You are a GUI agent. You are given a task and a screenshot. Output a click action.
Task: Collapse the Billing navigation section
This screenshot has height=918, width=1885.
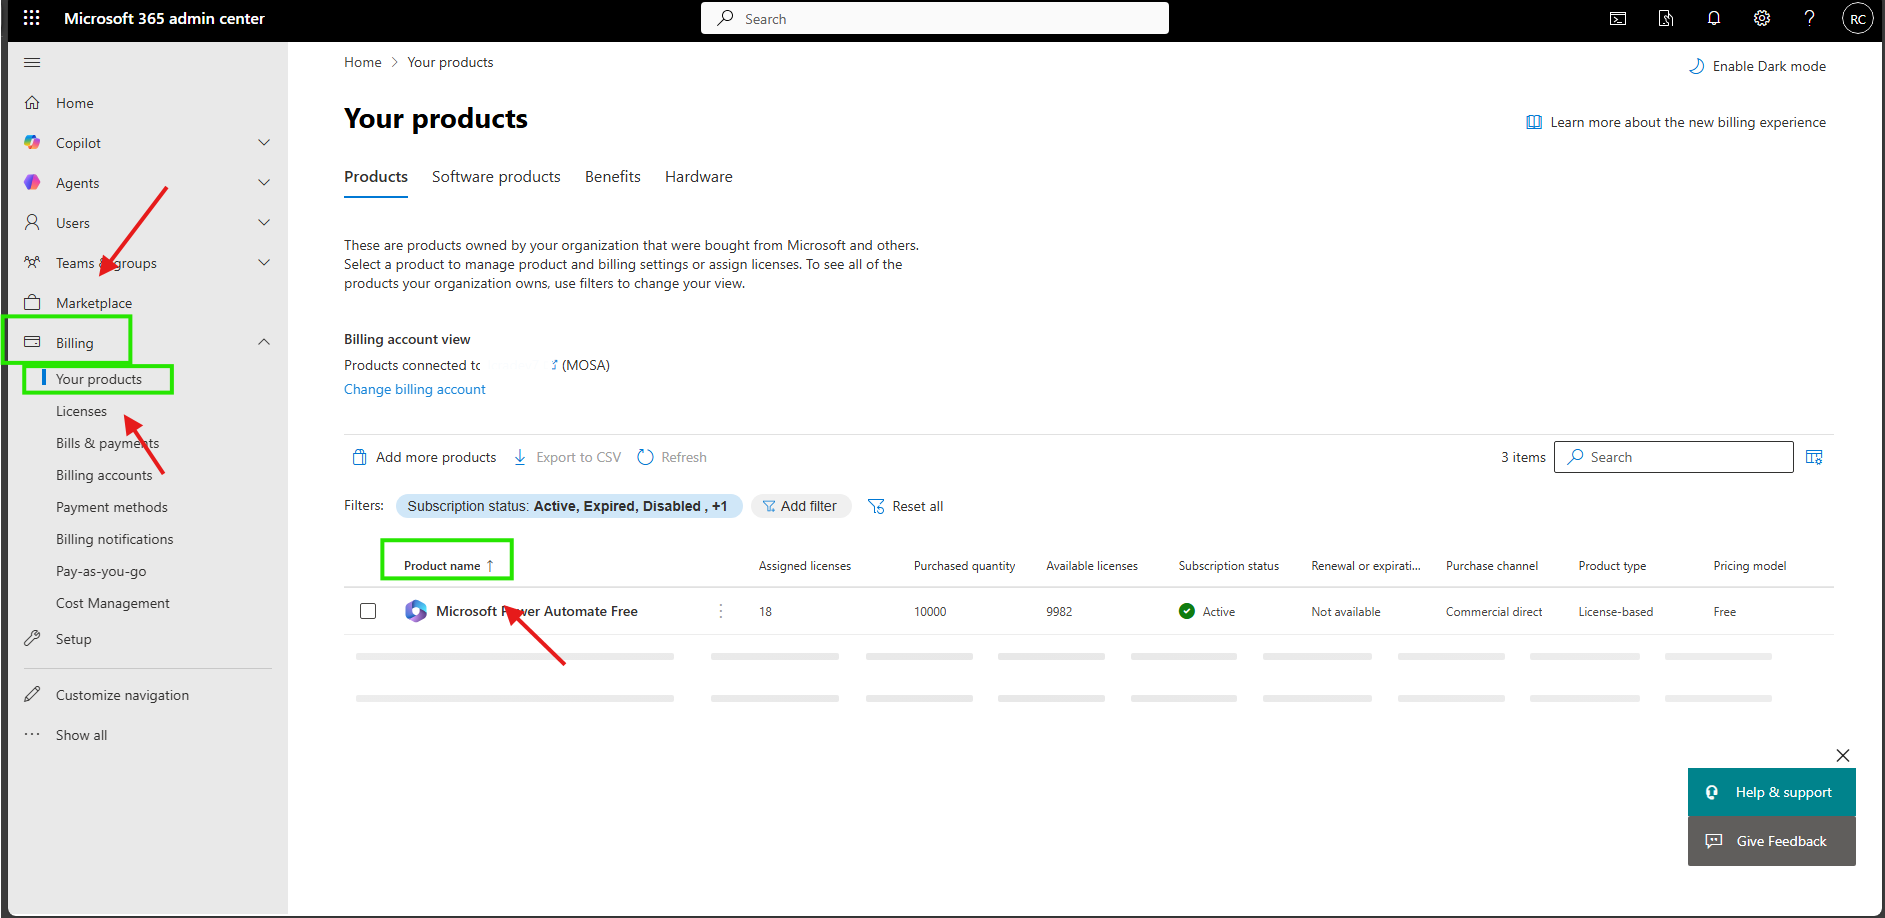pos(264,342)
